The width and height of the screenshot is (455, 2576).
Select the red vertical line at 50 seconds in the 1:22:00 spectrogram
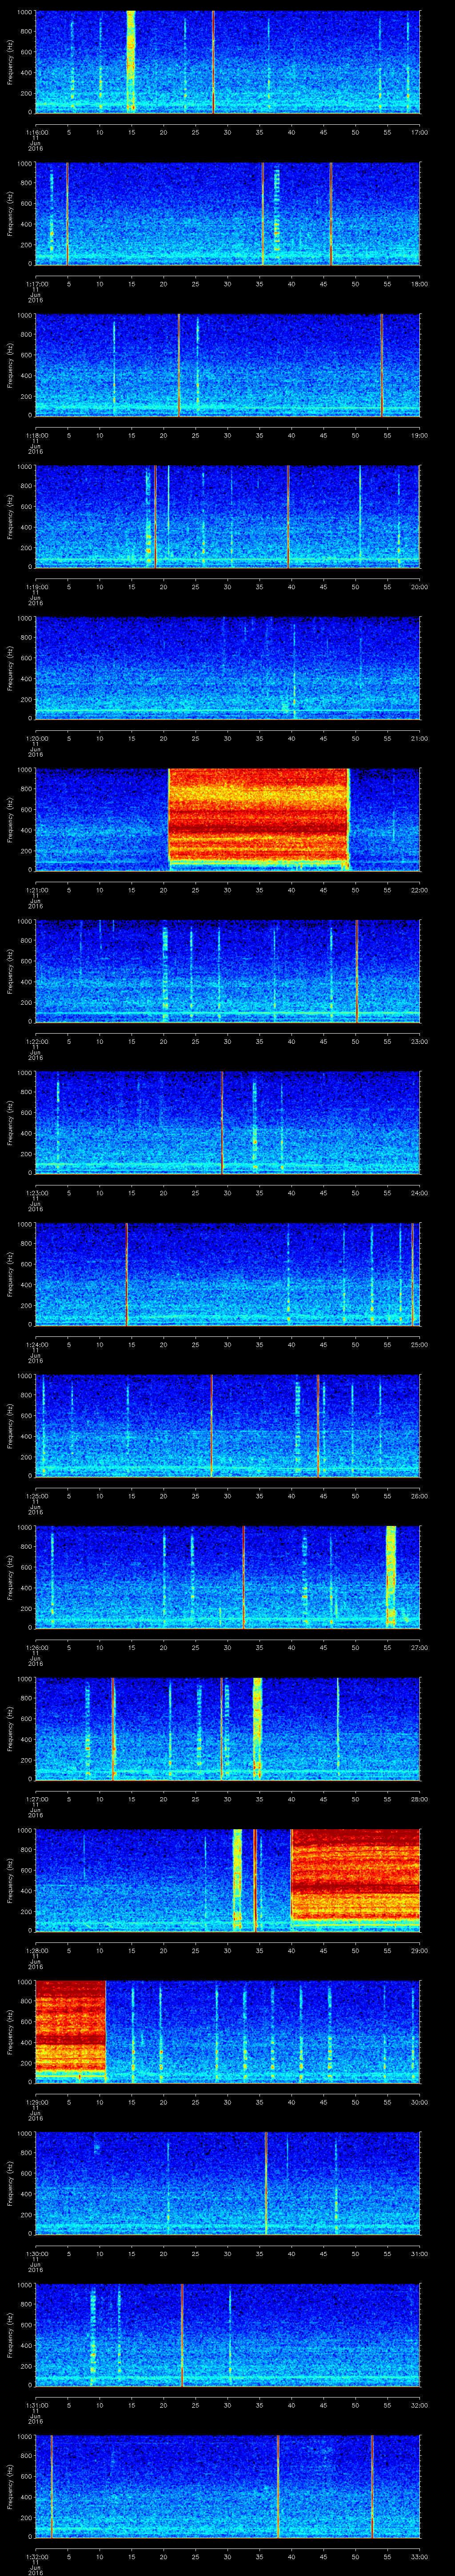coord(356,970)
